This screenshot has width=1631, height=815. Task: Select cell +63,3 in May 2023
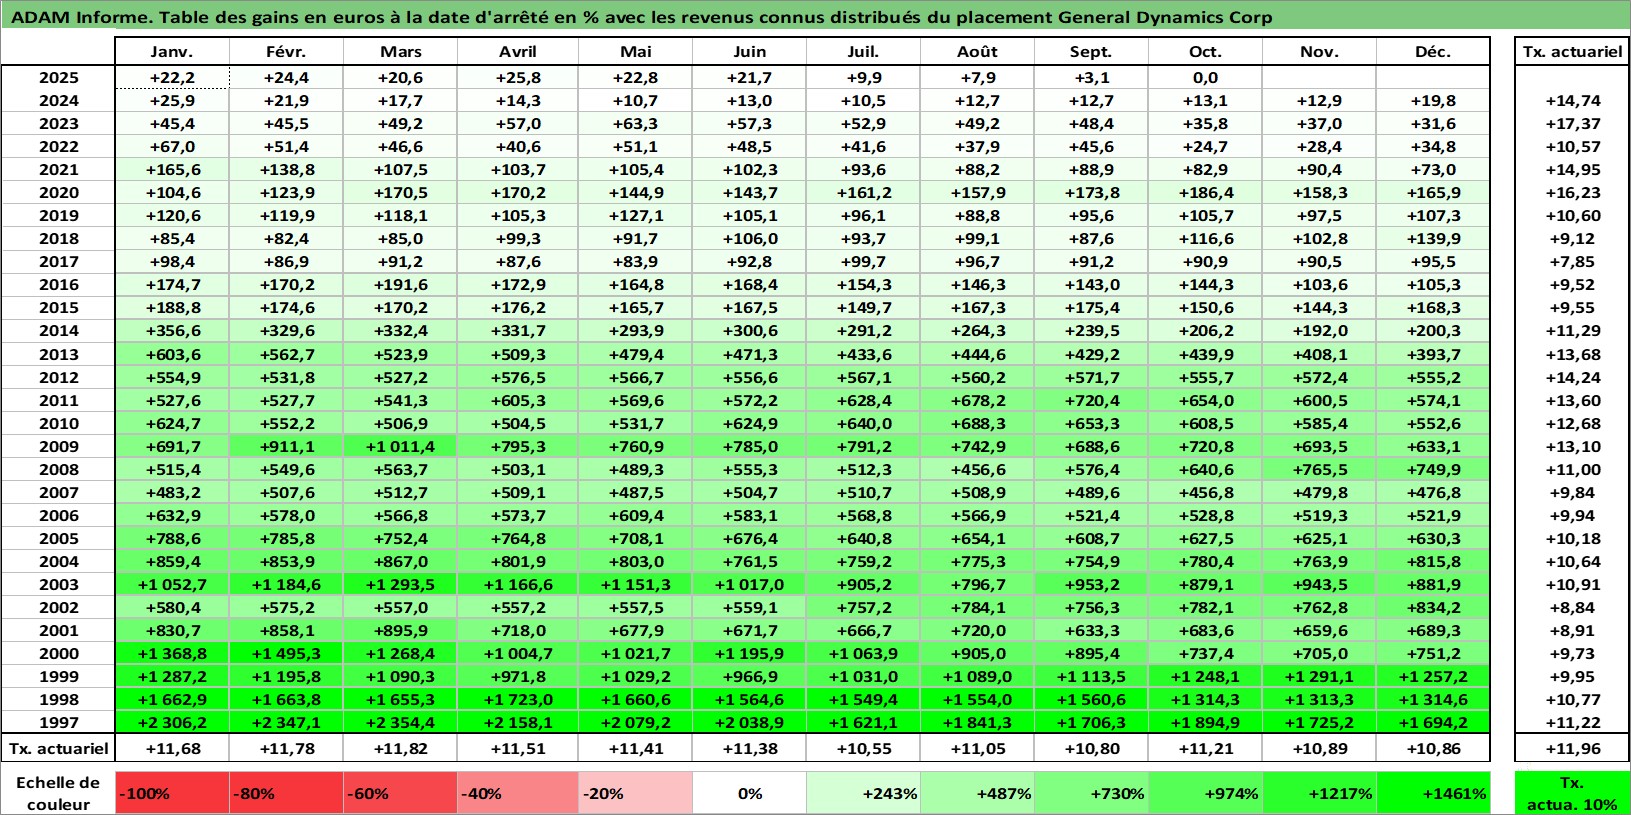[x=635, y=123]
